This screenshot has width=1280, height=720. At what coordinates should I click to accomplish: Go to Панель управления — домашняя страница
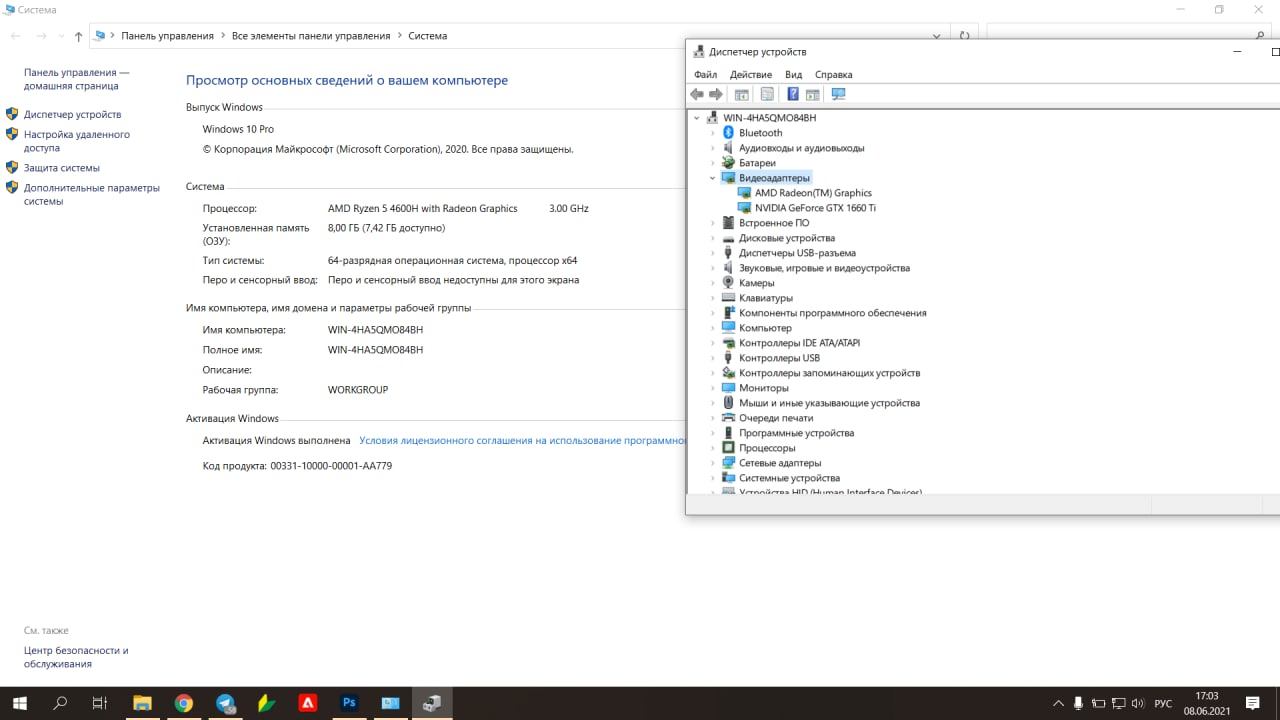pos(77,79)
